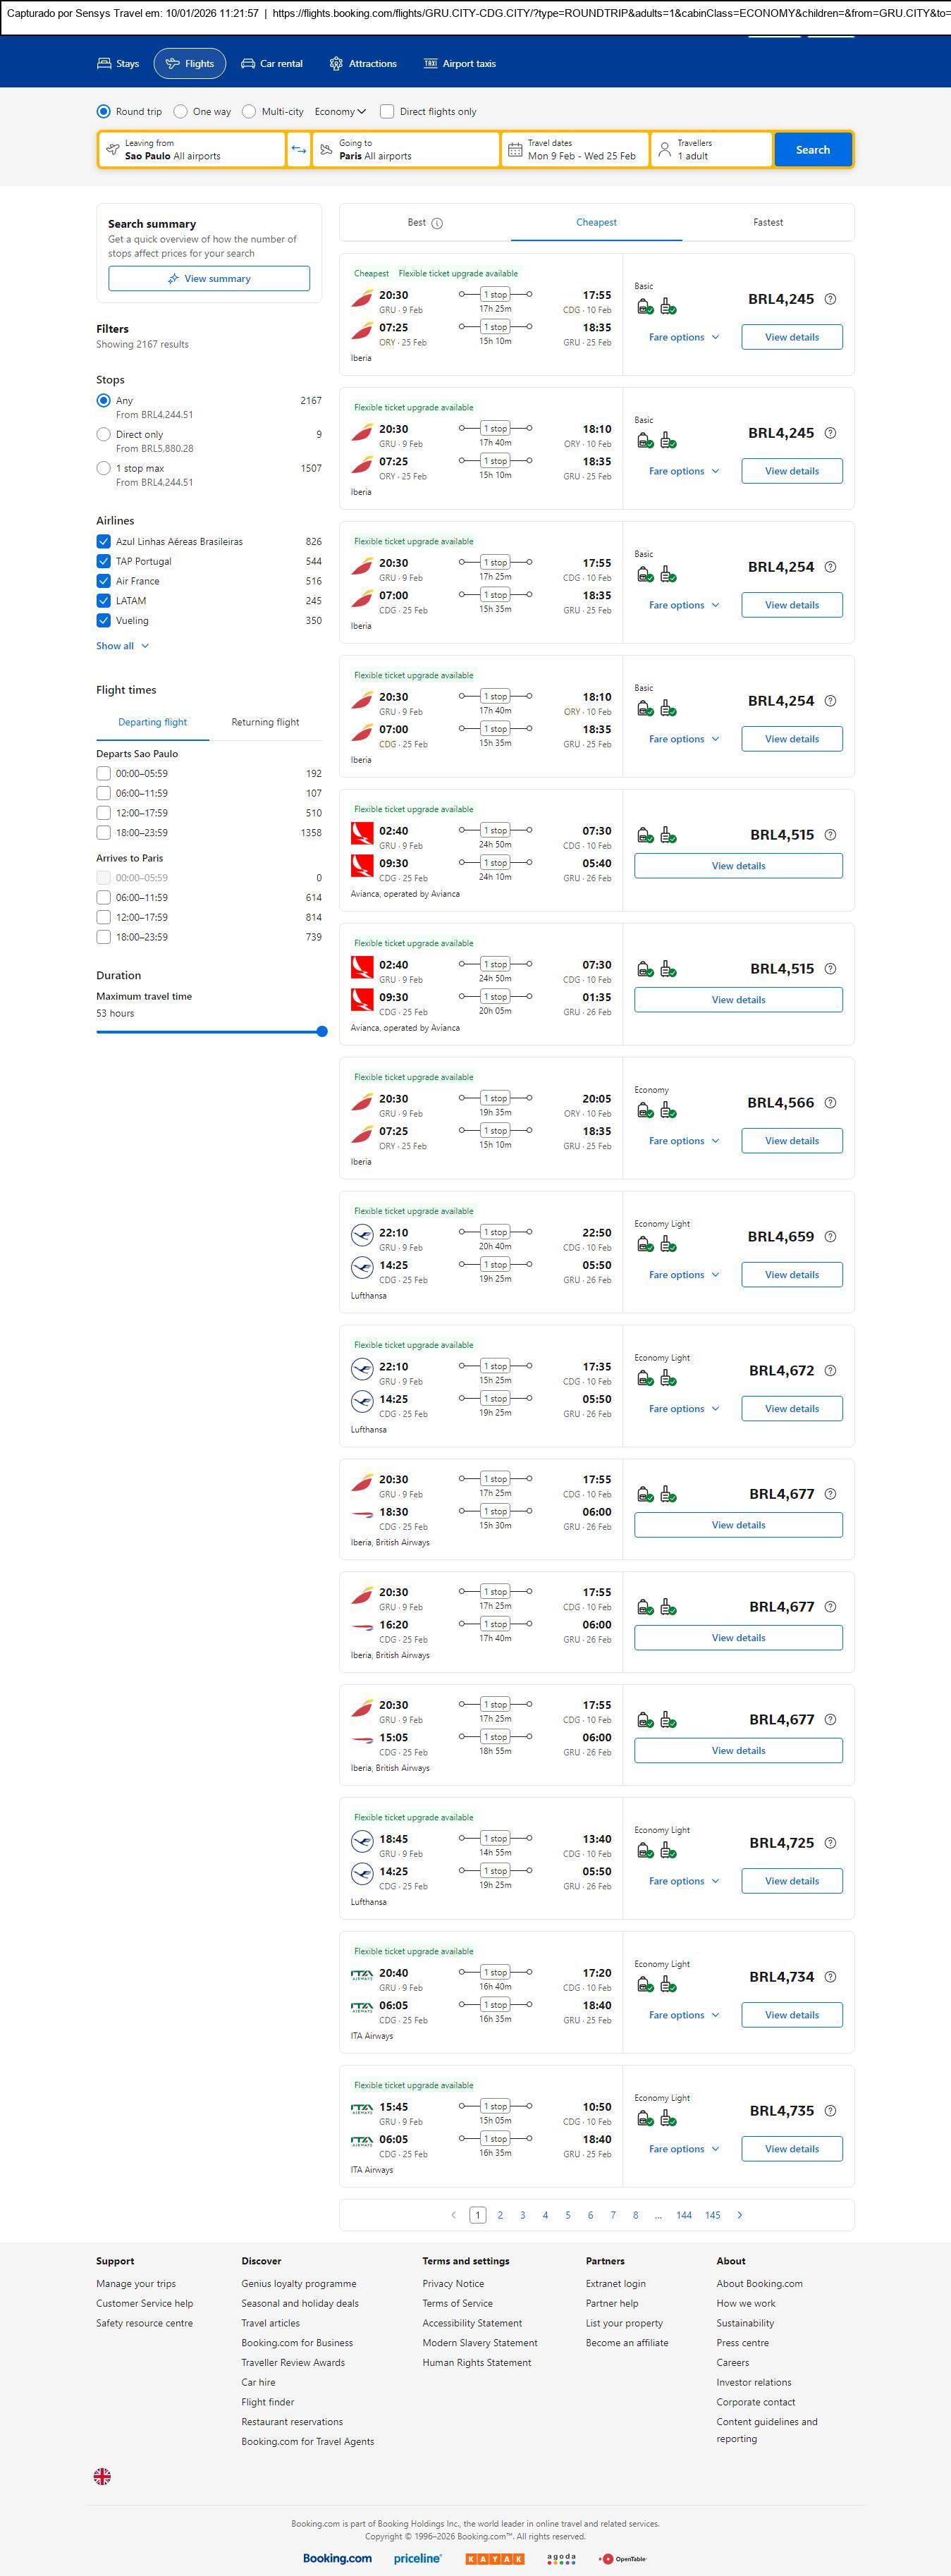Image resolution: width=951 pixels, height=2576 pixels.
Task: Uncheck the TAP Portugal airline filter
Action: [x=103, y=561]
